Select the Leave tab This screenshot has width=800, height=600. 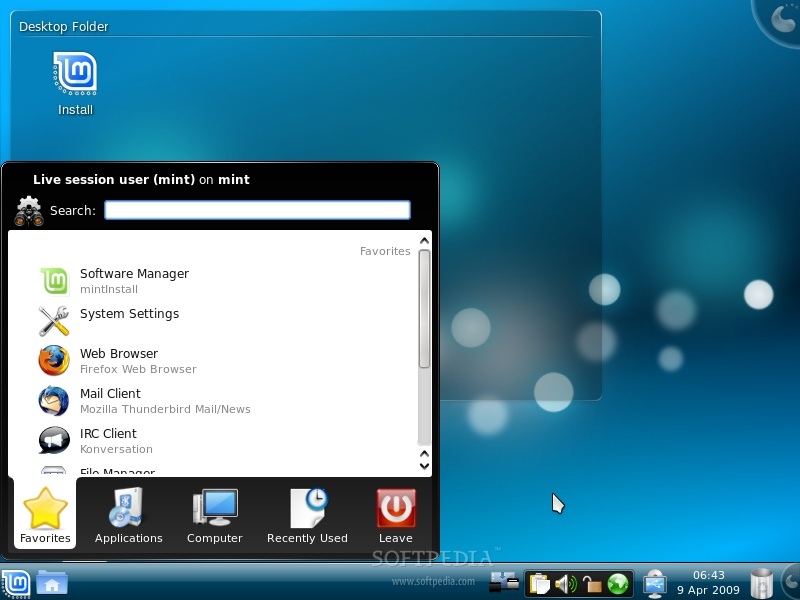coord(395,516)
